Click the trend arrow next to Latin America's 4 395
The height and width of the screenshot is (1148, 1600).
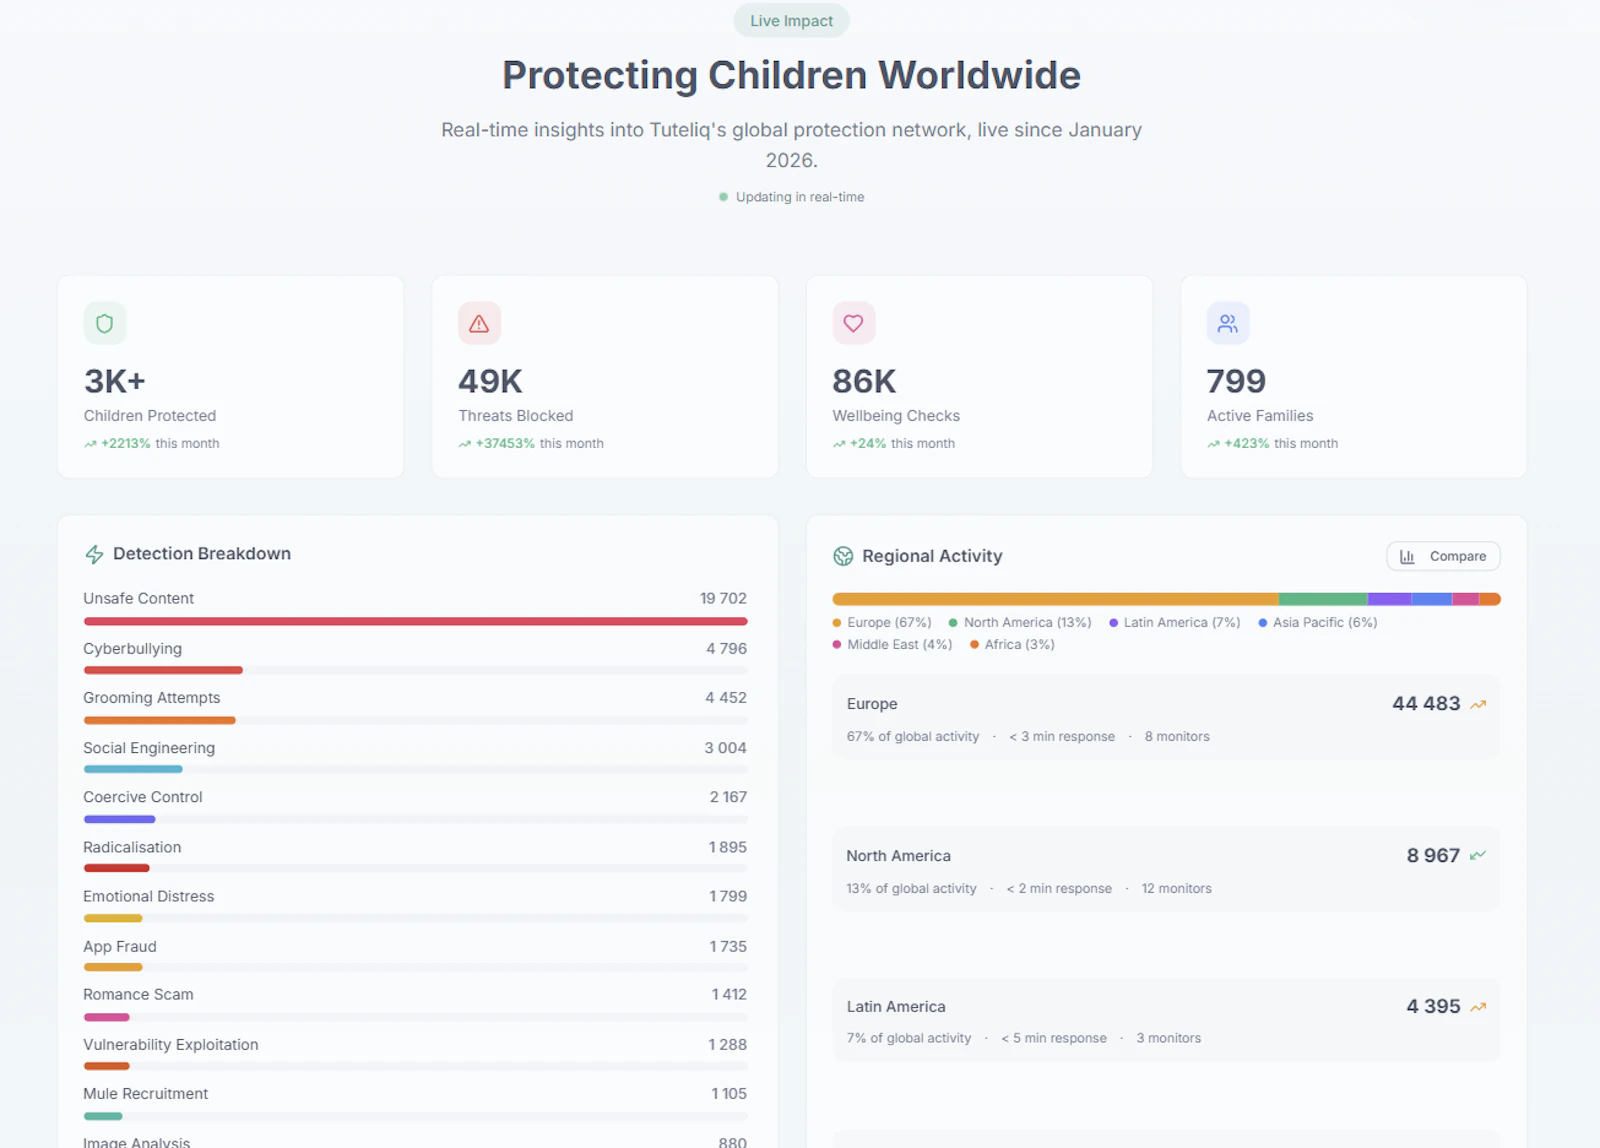[x=1478, y=1007]
